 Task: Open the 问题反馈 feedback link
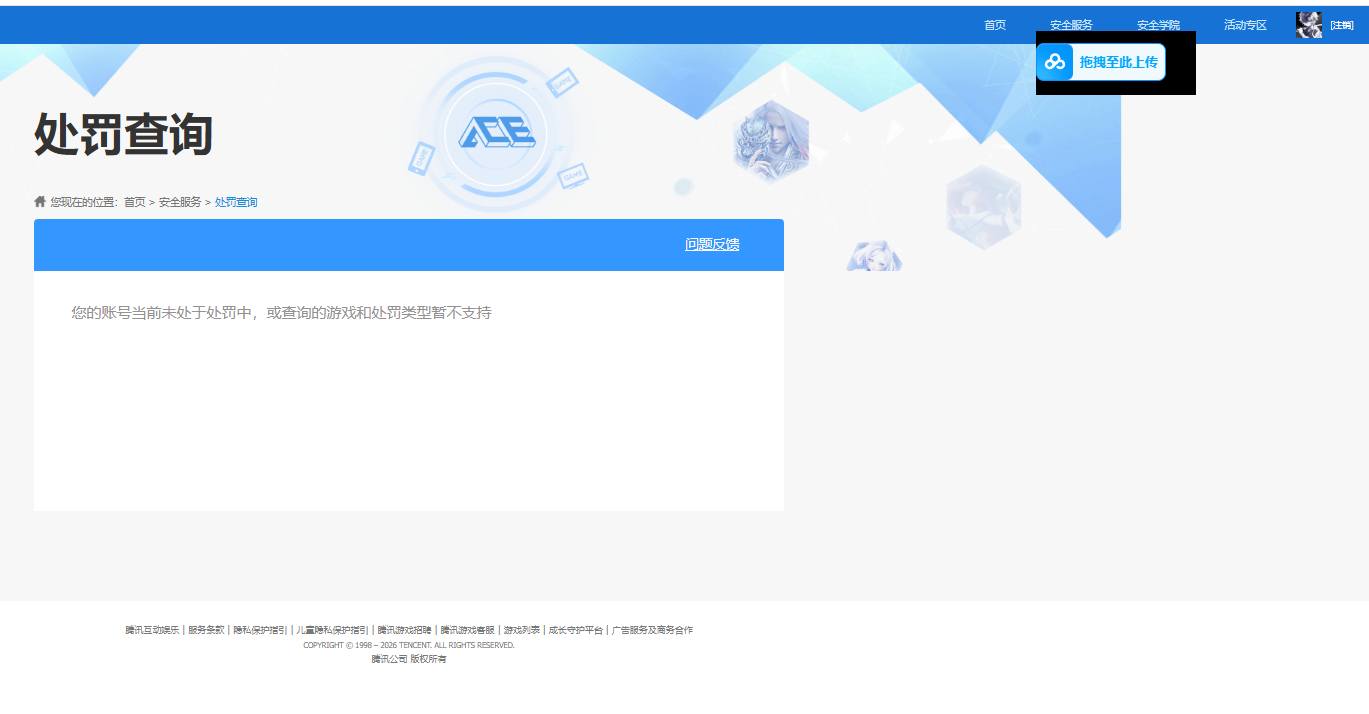(711, 244)
